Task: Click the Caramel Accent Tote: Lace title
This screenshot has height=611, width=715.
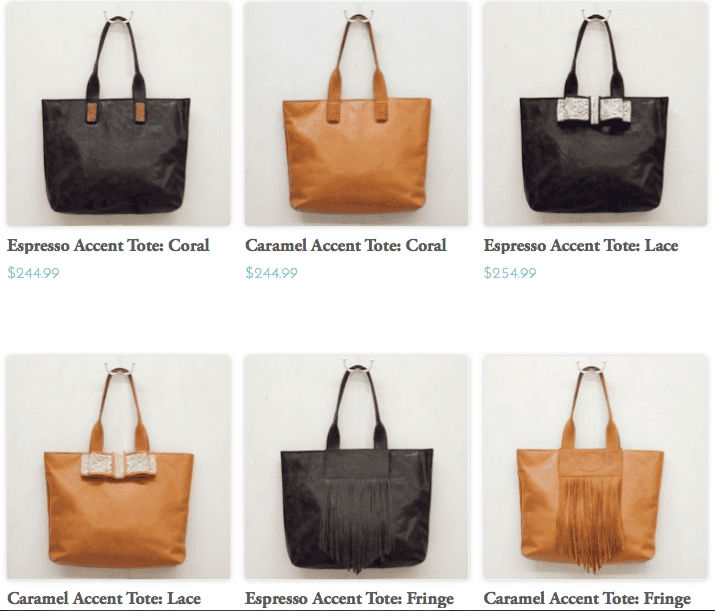Action: (x=104, y=598)
